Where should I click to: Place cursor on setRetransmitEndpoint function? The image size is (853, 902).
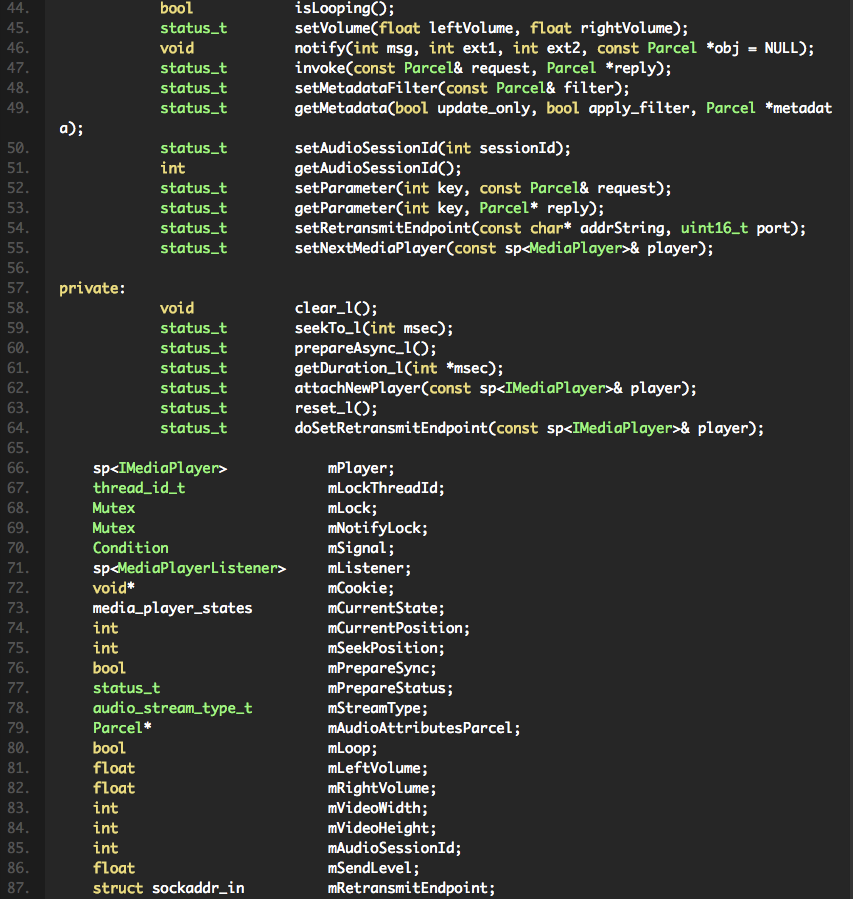(x=382, y=228)
